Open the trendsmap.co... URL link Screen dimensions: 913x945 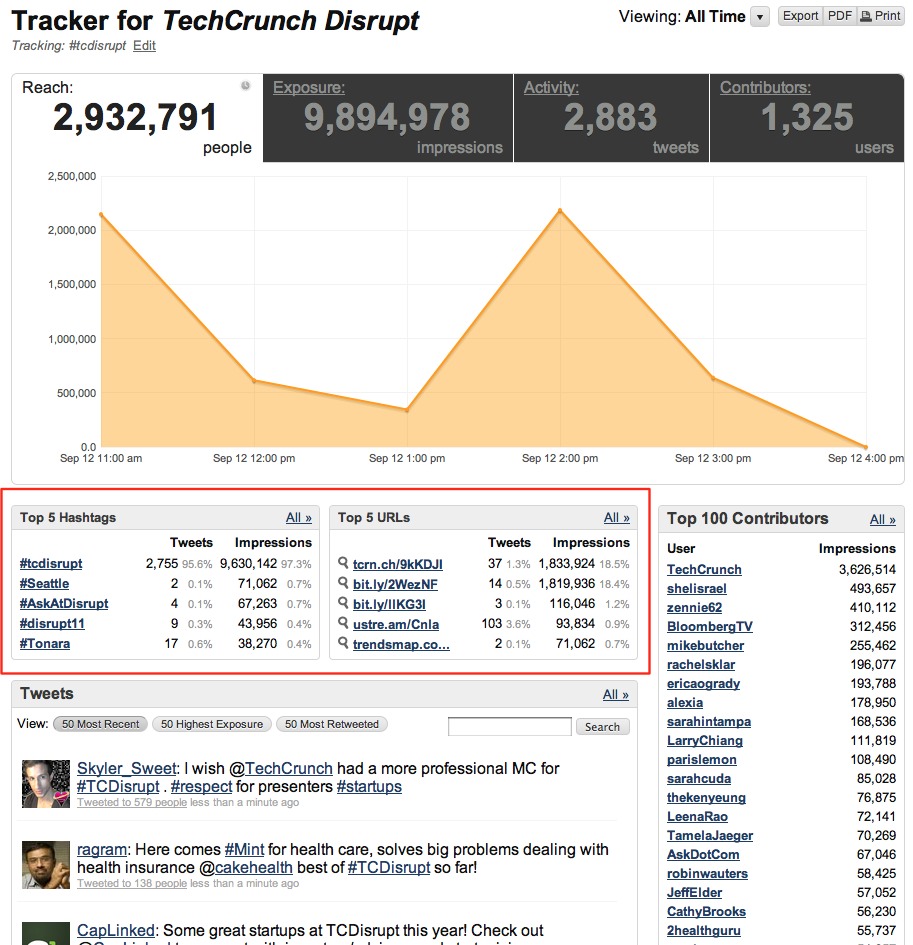[x=401, y=644]
